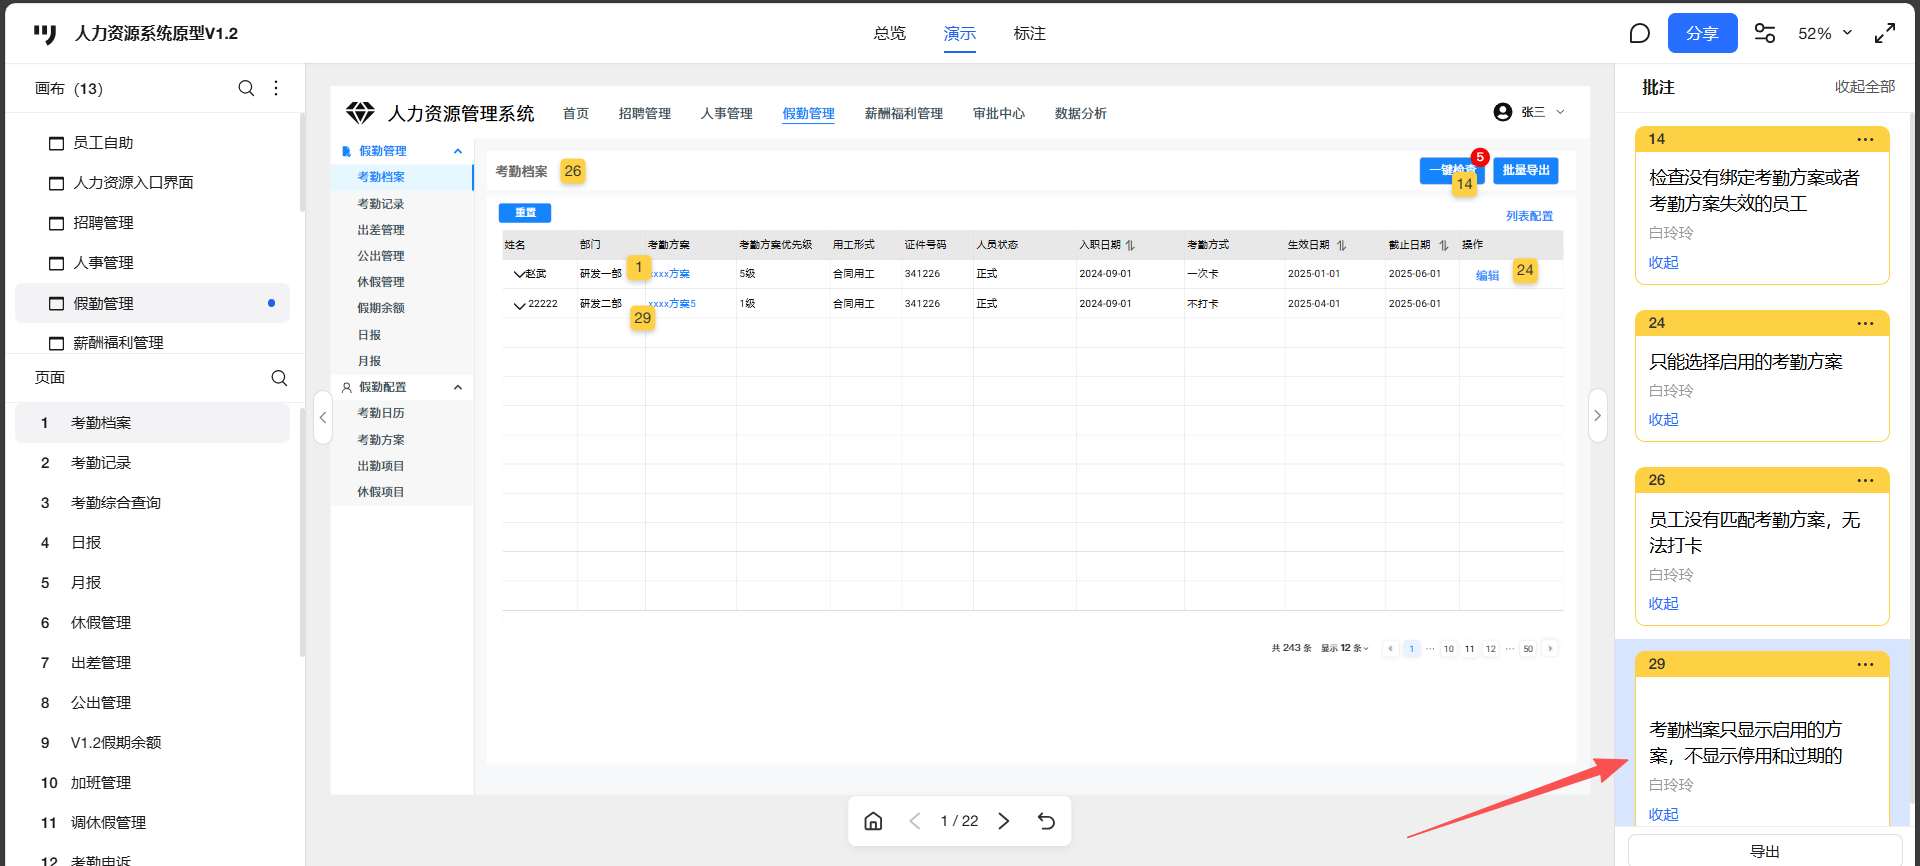Image resolution: width=1920 pixels, height=866 pixels.
Task: Select the 考勤记录 page in list
Action: tap(101, 463)
